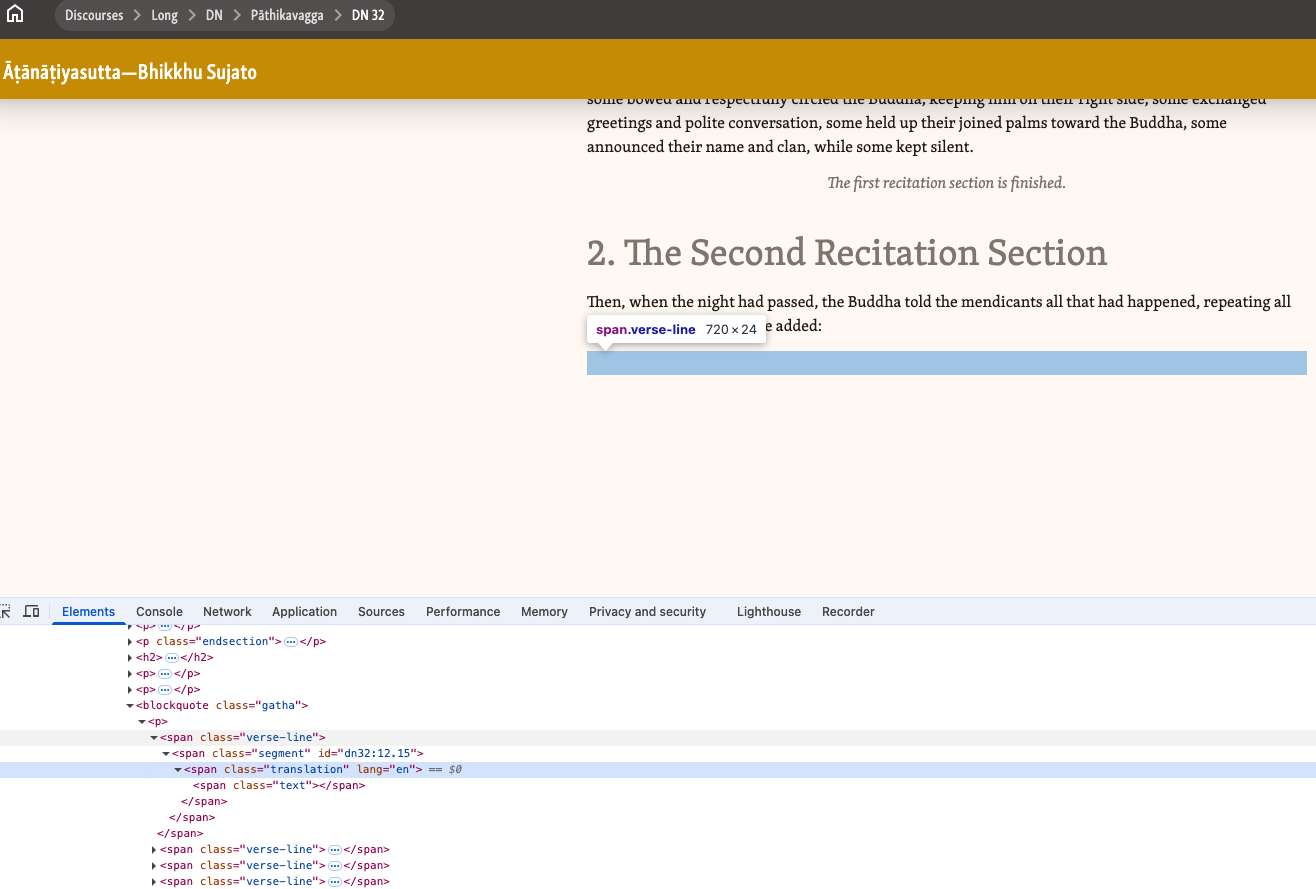Viewport: 1316px width, 889px height.
Task: Expand the endsection paragraph node
Action: 130,642
